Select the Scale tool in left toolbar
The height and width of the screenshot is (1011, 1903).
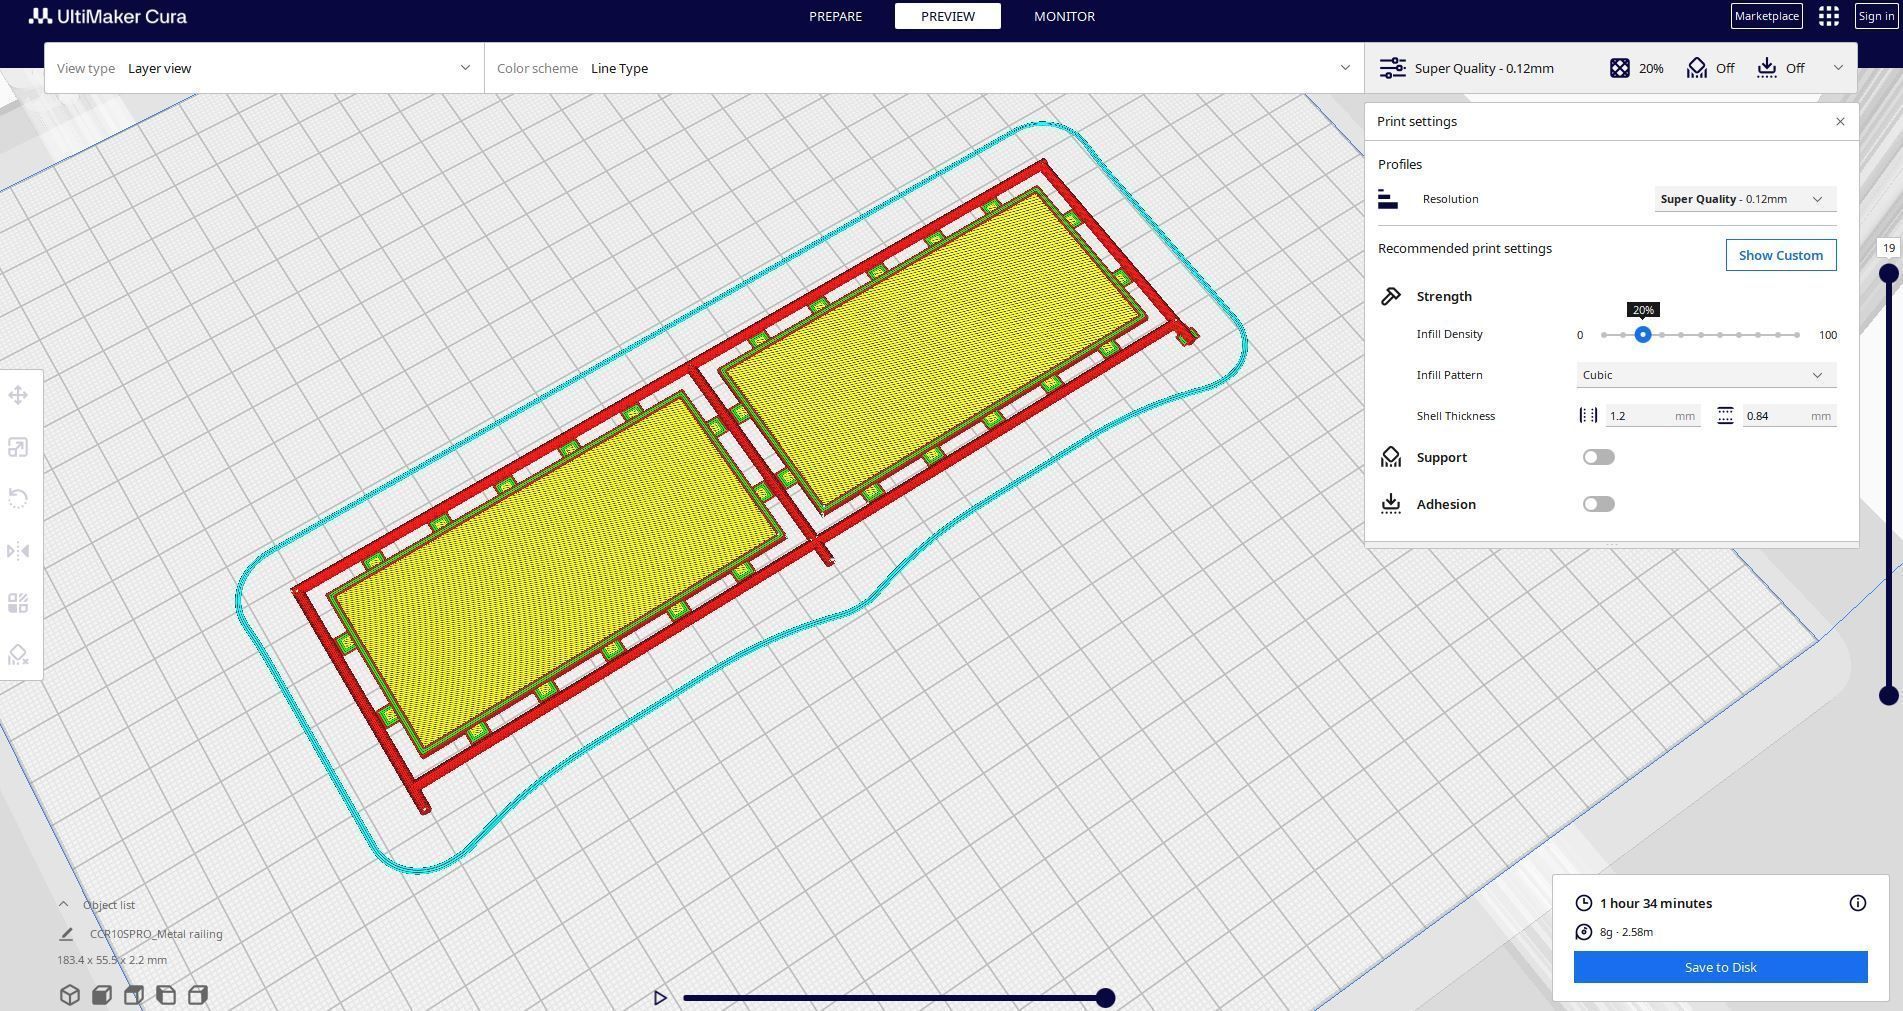point(18,447)
